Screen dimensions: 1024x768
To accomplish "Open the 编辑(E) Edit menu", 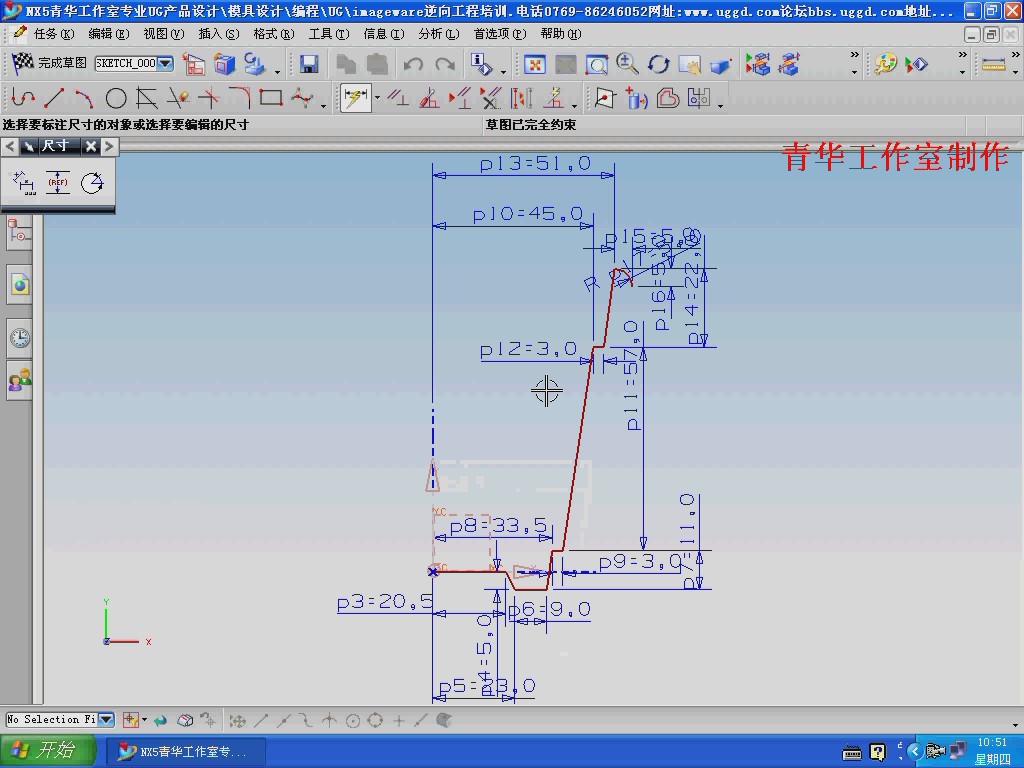I will [x=109, y=33].
